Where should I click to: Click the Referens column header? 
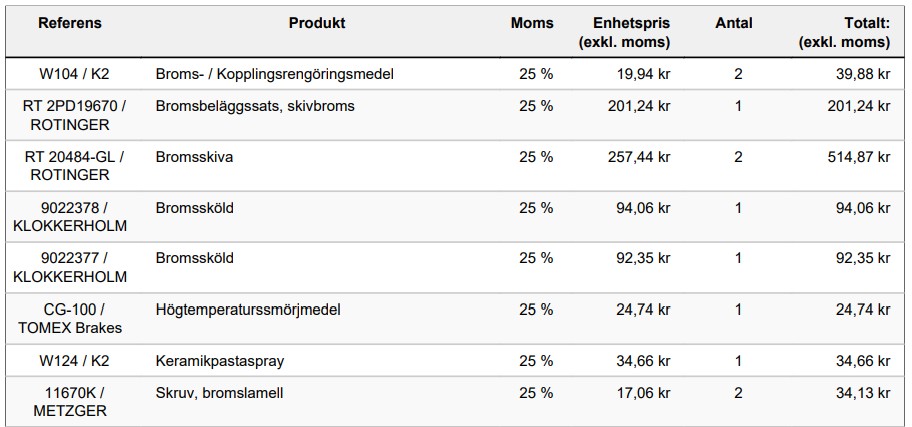coord(70,23)
